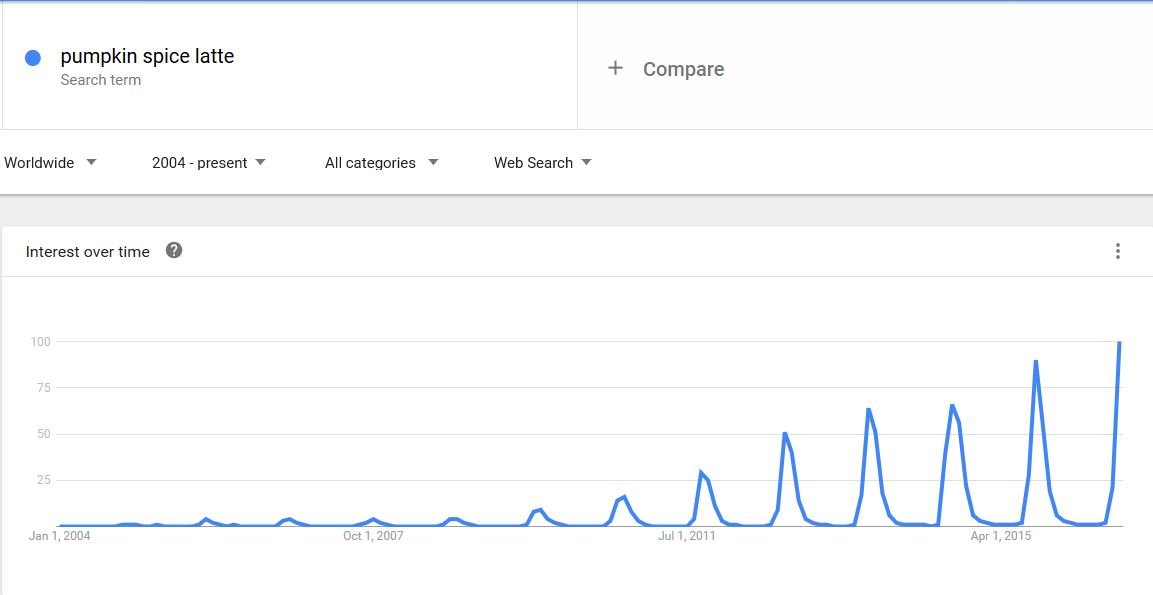Click the Apr 1, 2015 axis label
Screen dimensions: 1153x595
tap(1001, 536)
